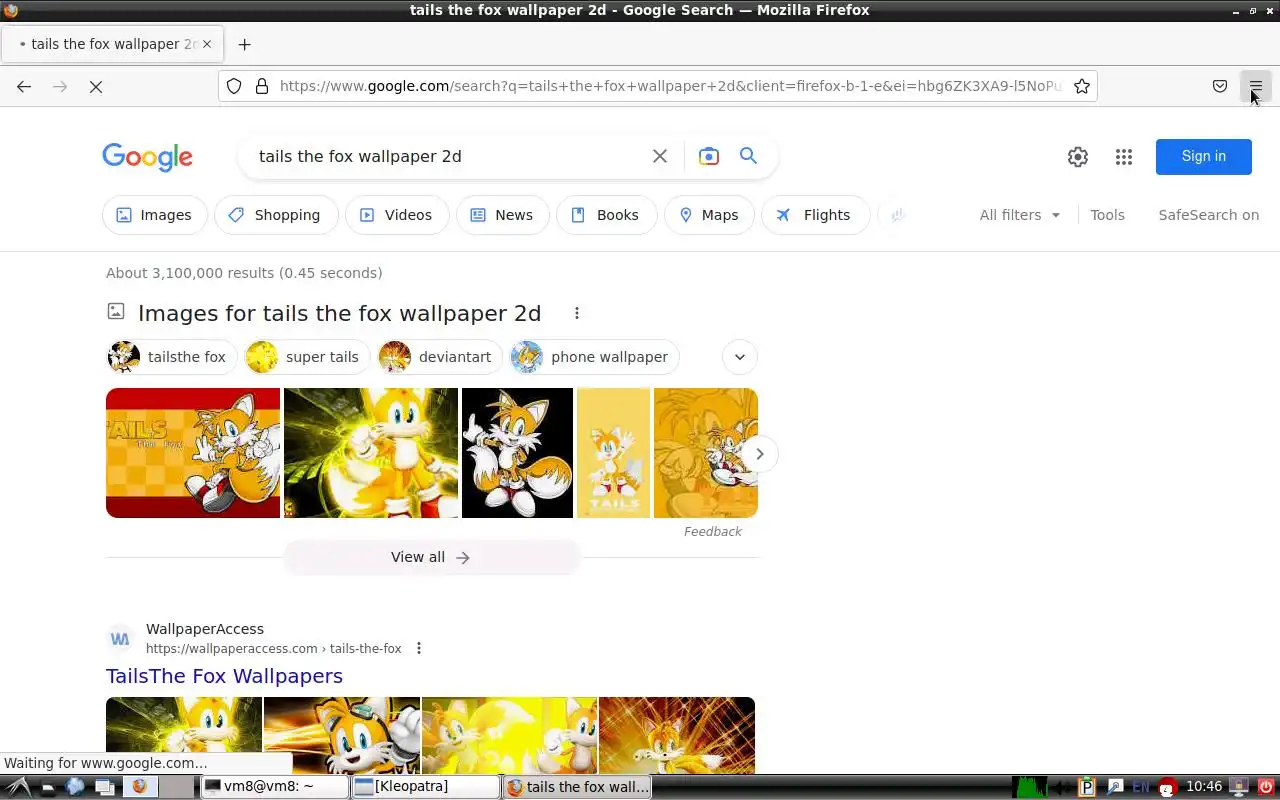Open the black background Tails thumbnail
The width and height of the screenshot is (1280, 800).
pos(517,453)
